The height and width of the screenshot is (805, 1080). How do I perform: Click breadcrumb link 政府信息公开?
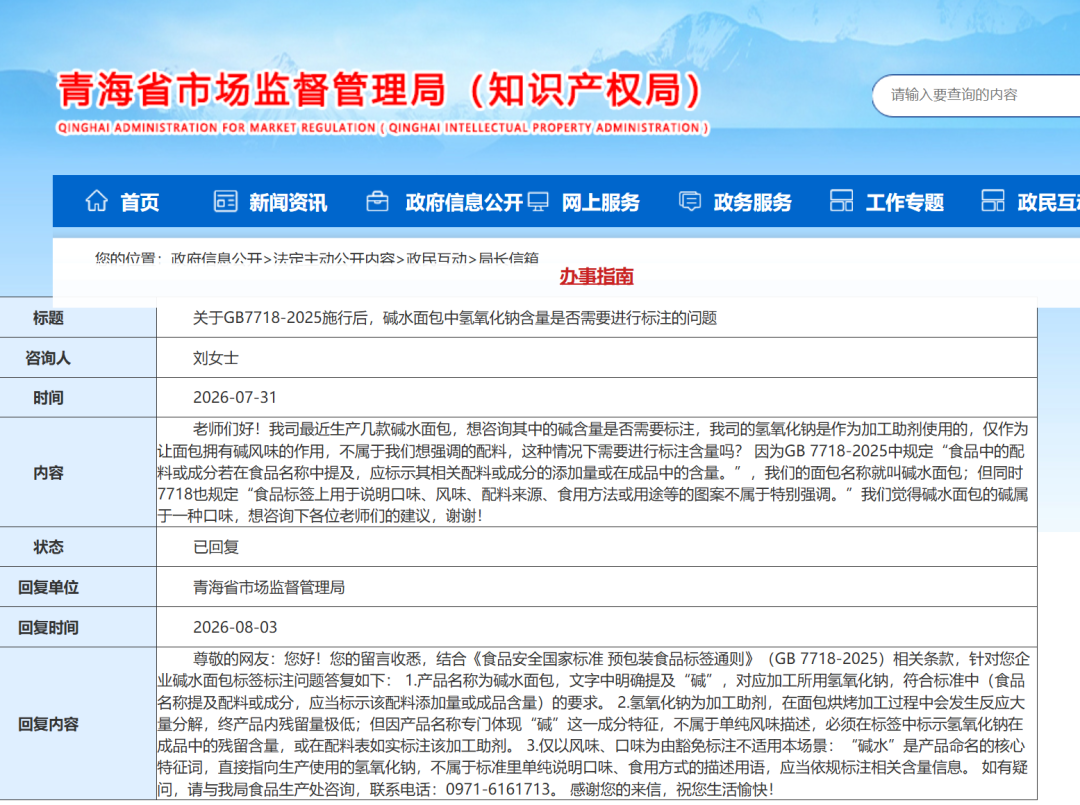(x=217, y=259)
